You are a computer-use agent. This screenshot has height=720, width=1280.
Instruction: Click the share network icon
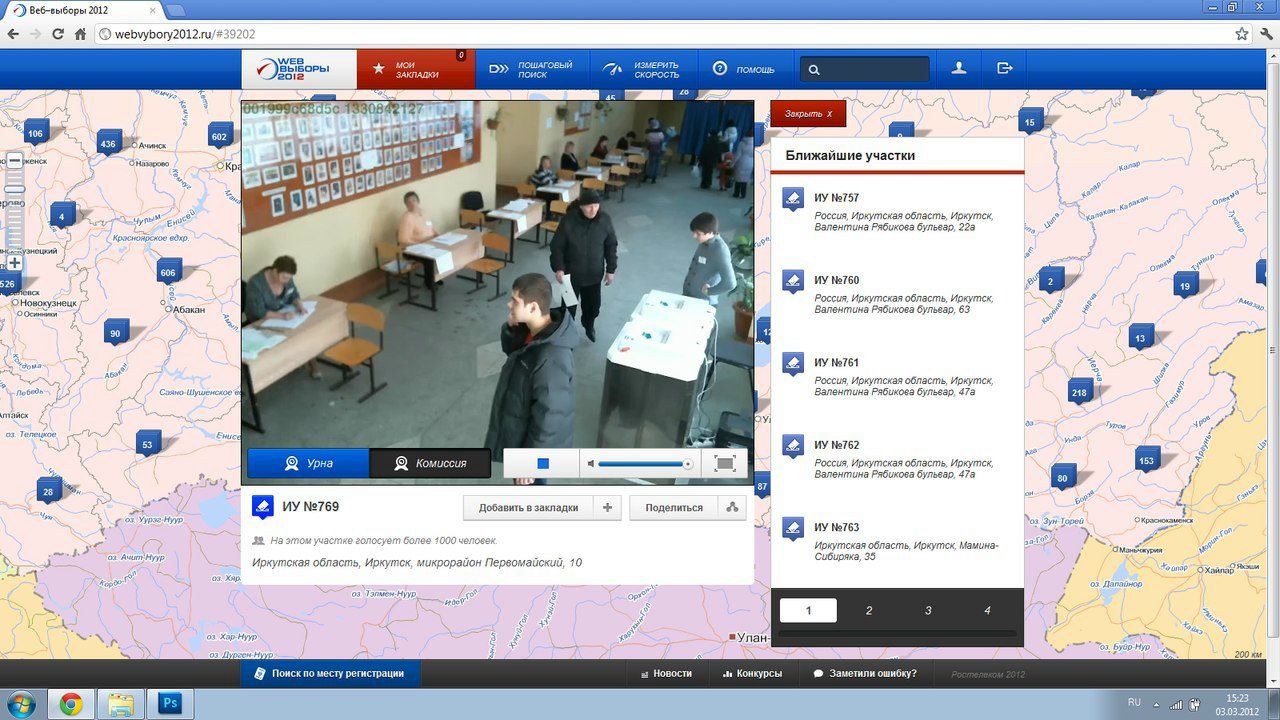click(x=732, y=508)
